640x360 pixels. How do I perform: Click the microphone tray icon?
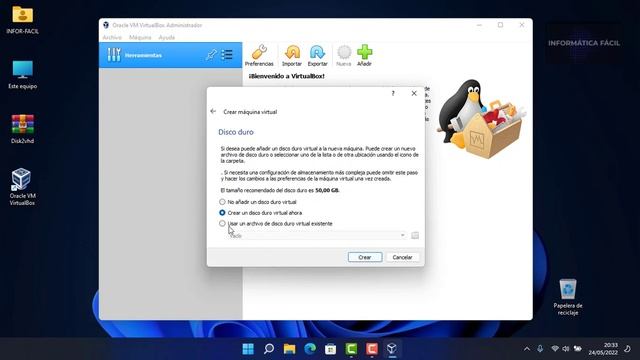click(x=540, y=349)
